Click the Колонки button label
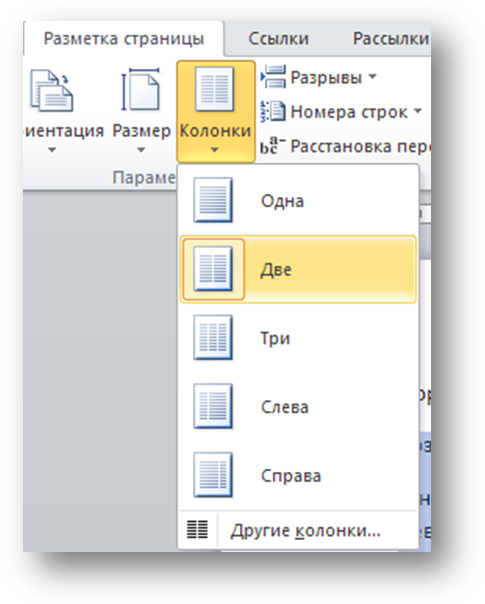This screenshot has width=485, height=604. point(215,131)
